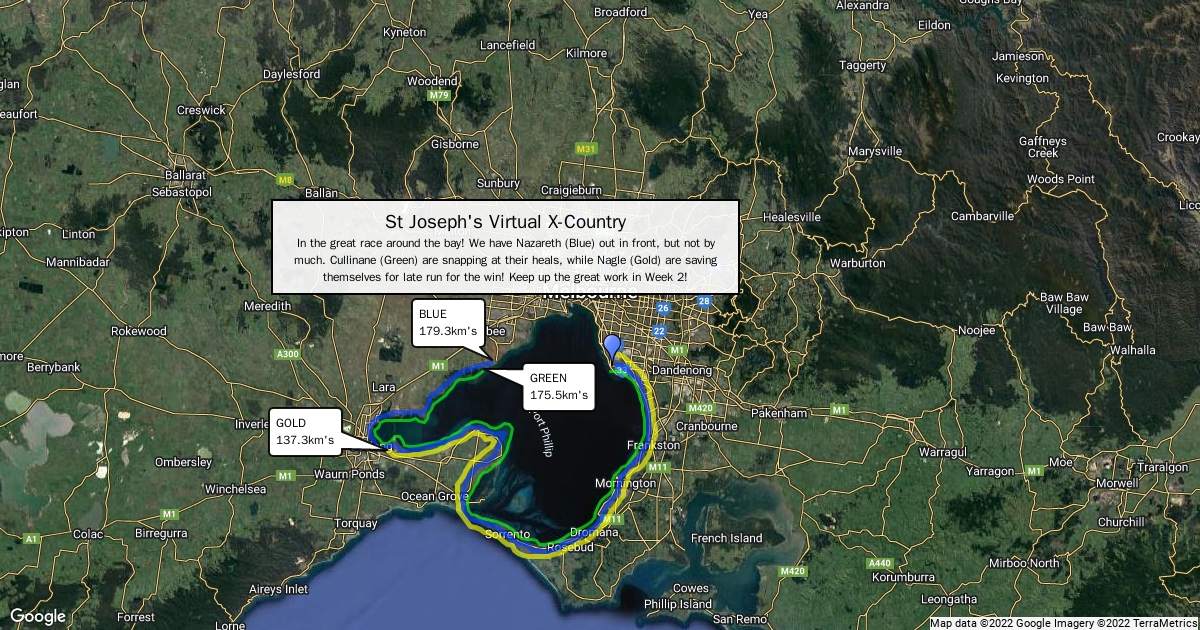Click the A1 road shield near Colac
The width and height of the screenshot is (1200, 630).
[x=32, y=538]
